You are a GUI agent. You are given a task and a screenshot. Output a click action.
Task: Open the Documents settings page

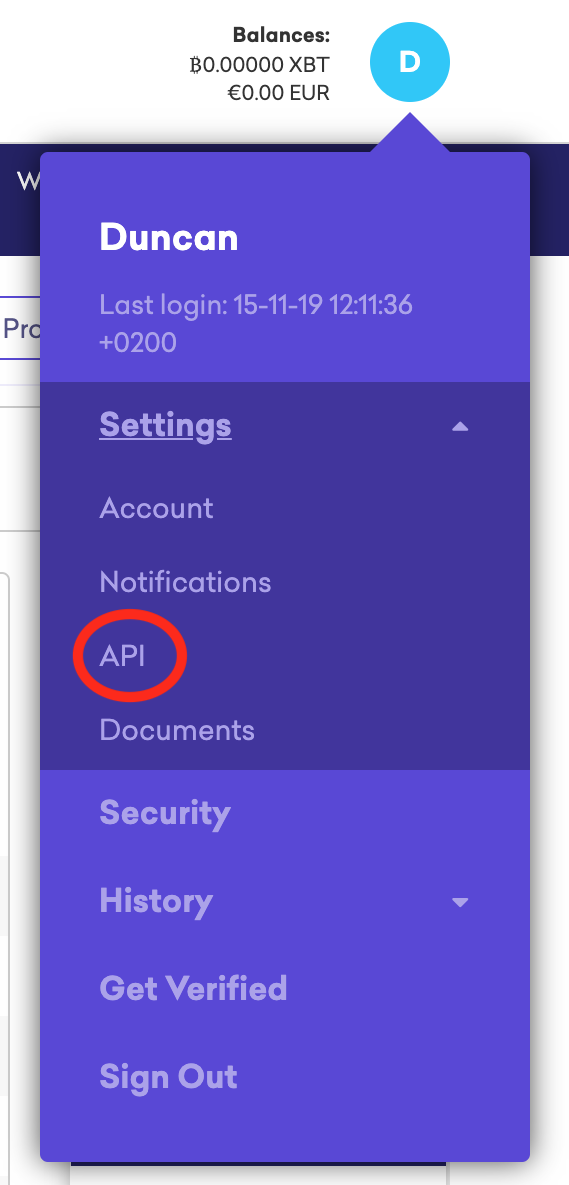tap(177, 730)
